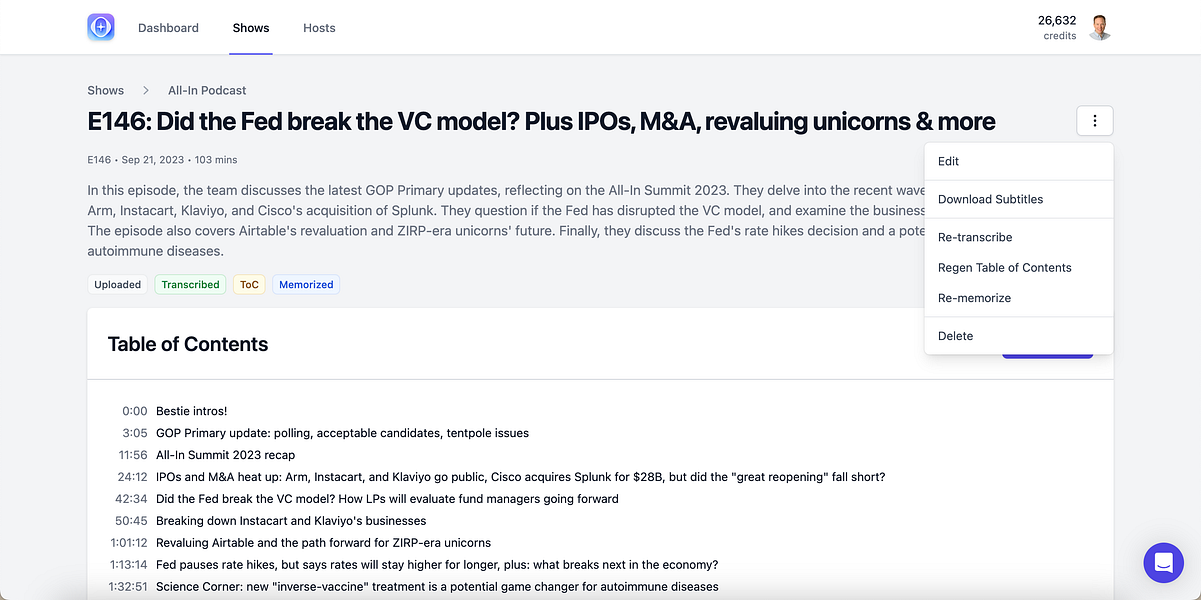This screenshot has width=1201, height=600.
Task: Open the Shows tab
Action: pyautogui.click(x=251, y=28)
